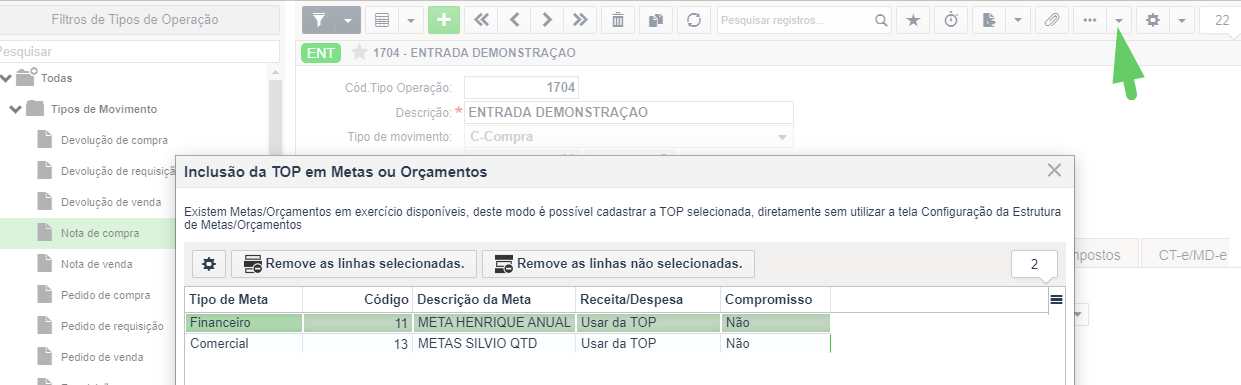Screen dimensions: 1241x385
Task: Click METAS SILVIO QTD cell
Action: (x=494, y=343)
